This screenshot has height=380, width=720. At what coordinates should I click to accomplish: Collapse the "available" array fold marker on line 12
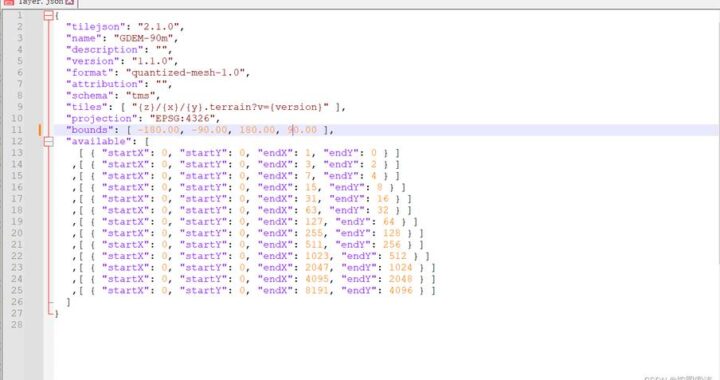pyautogui.click(x=49, y=142)
